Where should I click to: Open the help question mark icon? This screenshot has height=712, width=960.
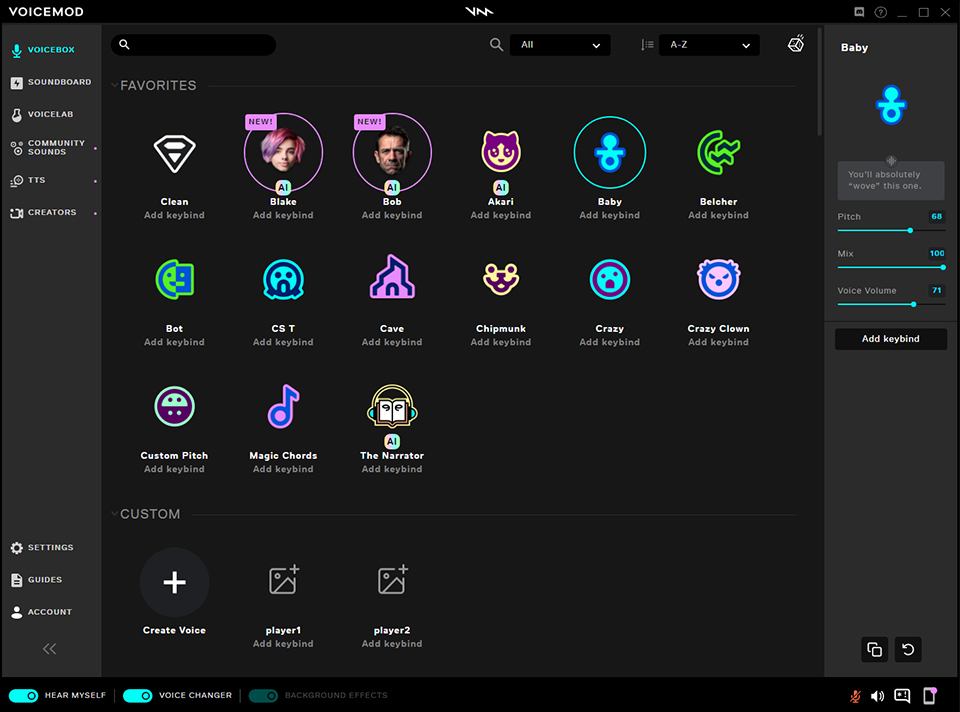[x=880, y=12]
